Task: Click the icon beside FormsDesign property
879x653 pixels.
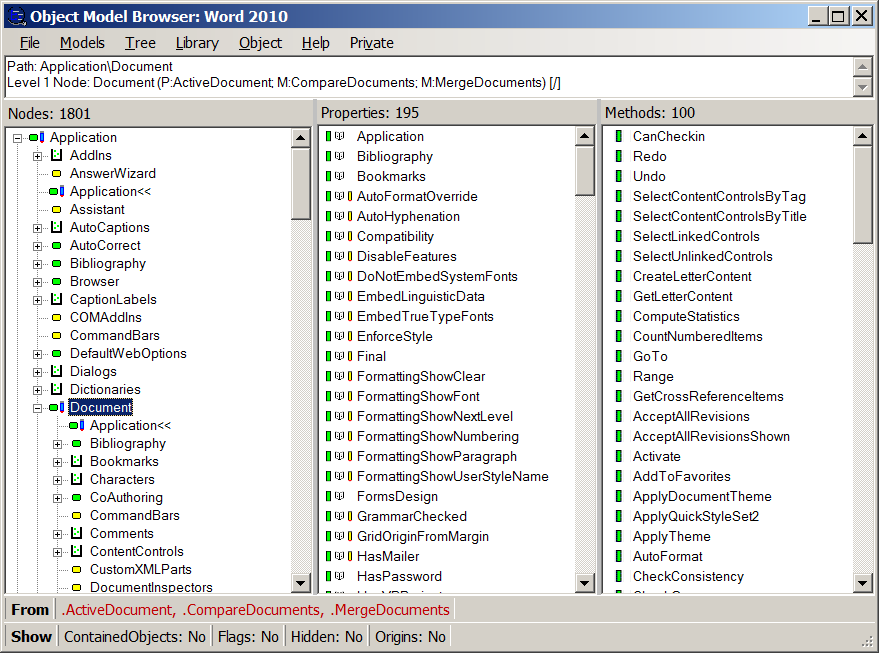Action: coord(335,496)
